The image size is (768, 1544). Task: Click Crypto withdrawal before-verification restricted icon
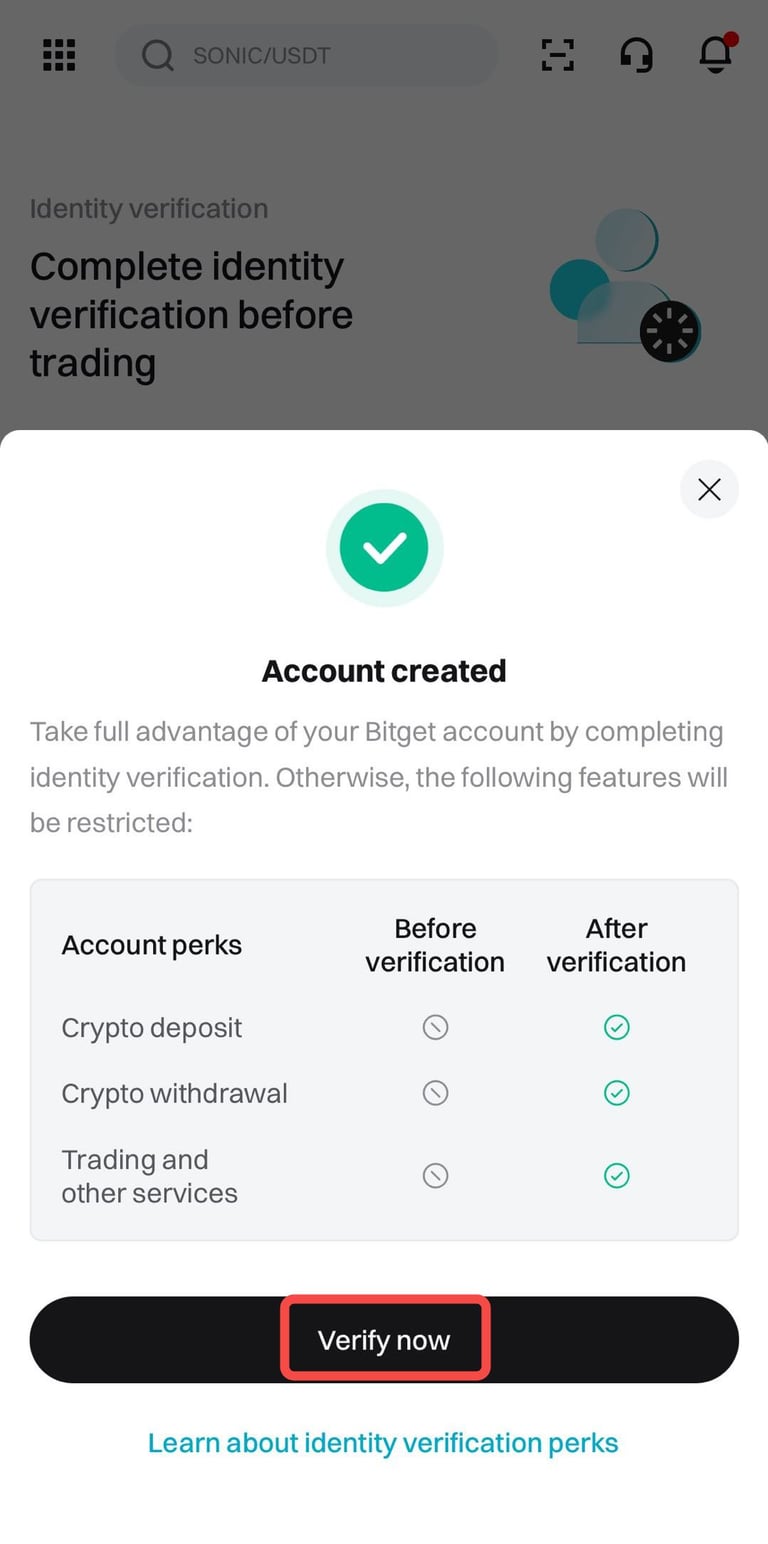[x=435, y=1093]
